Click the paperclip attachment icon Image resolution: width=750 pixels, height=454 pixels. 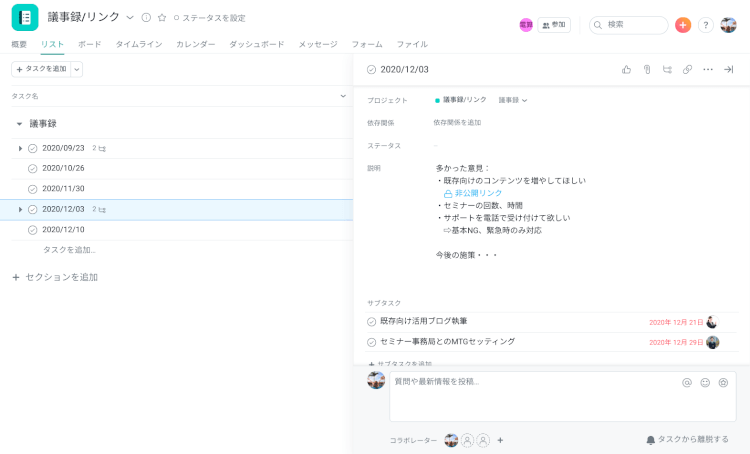point(647,69)
